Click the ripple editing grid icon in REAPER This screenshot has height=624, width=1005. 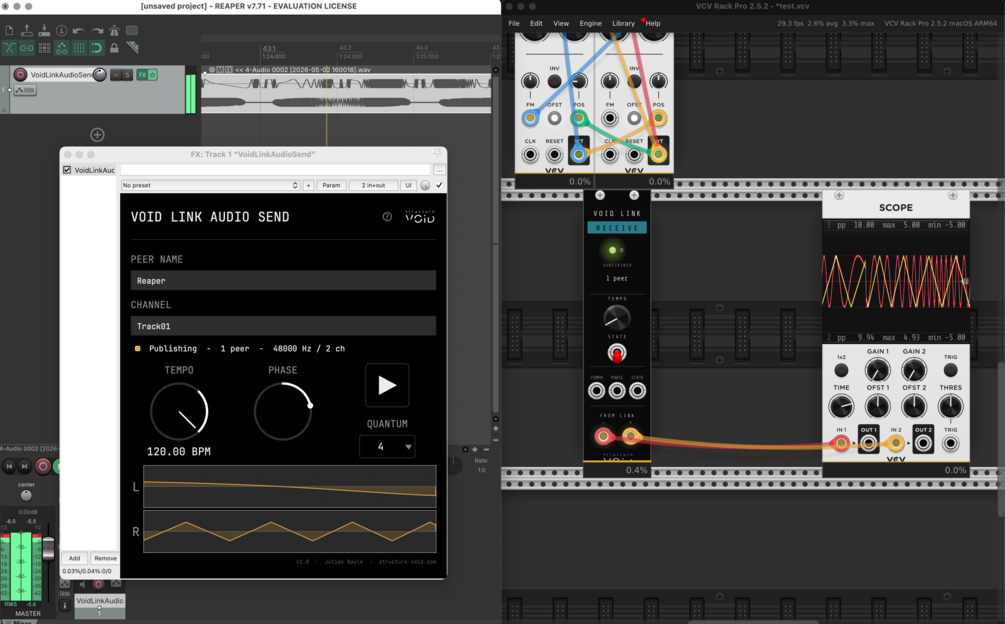[44, 48]
